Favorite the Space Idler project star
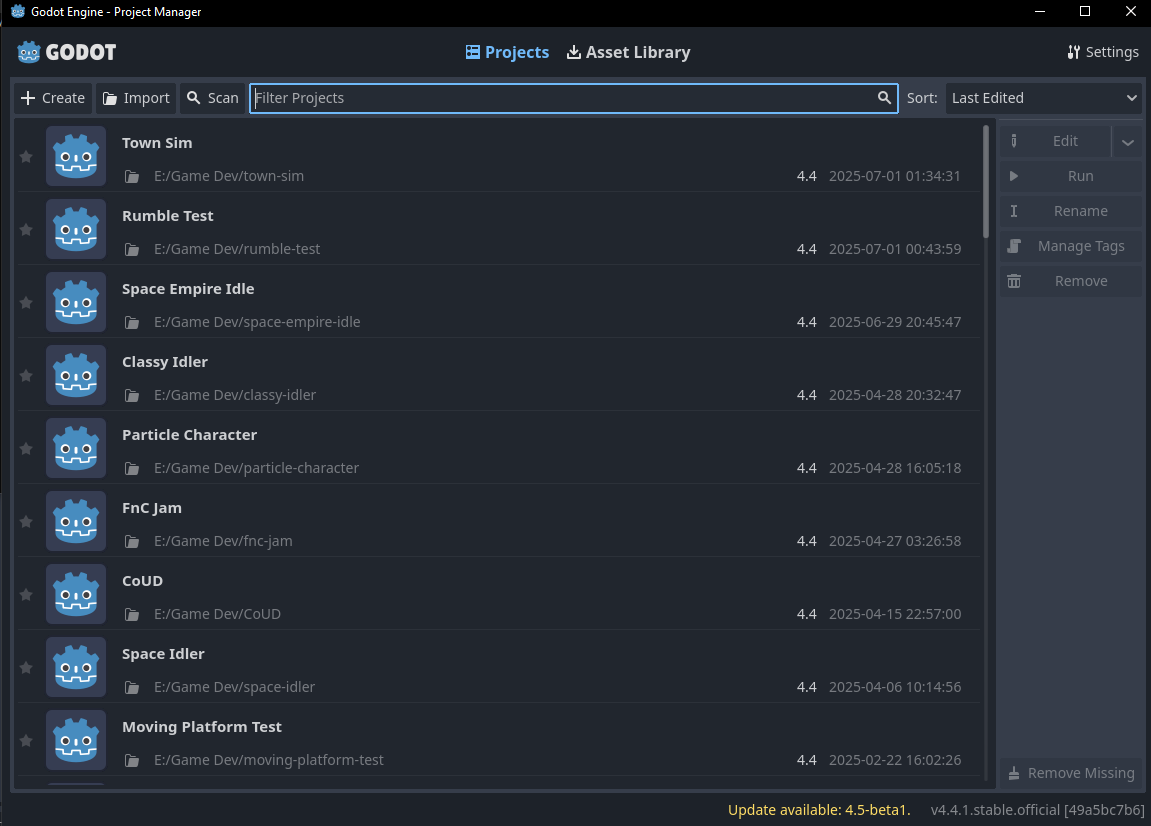Viewport: 1151px width, 826px height. tap(26, 667)
